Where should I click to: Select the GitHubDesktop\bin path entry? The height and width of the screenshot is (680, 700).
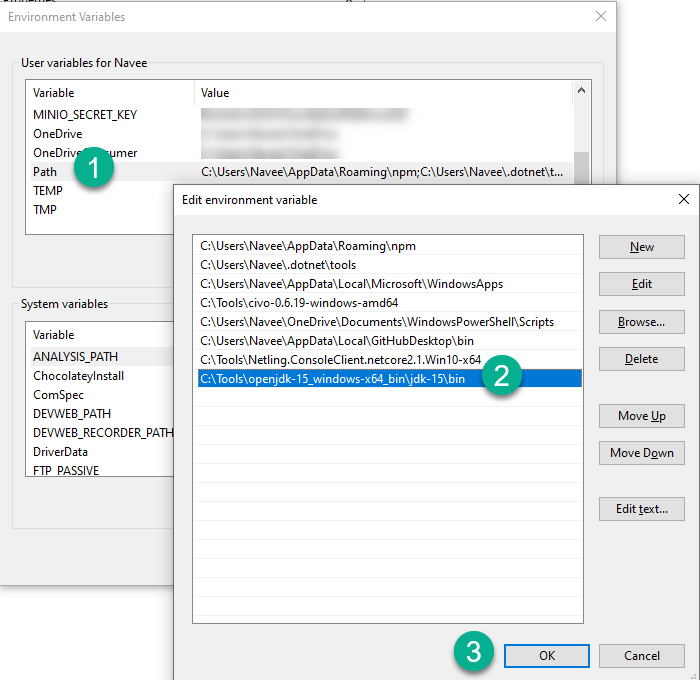388,341
